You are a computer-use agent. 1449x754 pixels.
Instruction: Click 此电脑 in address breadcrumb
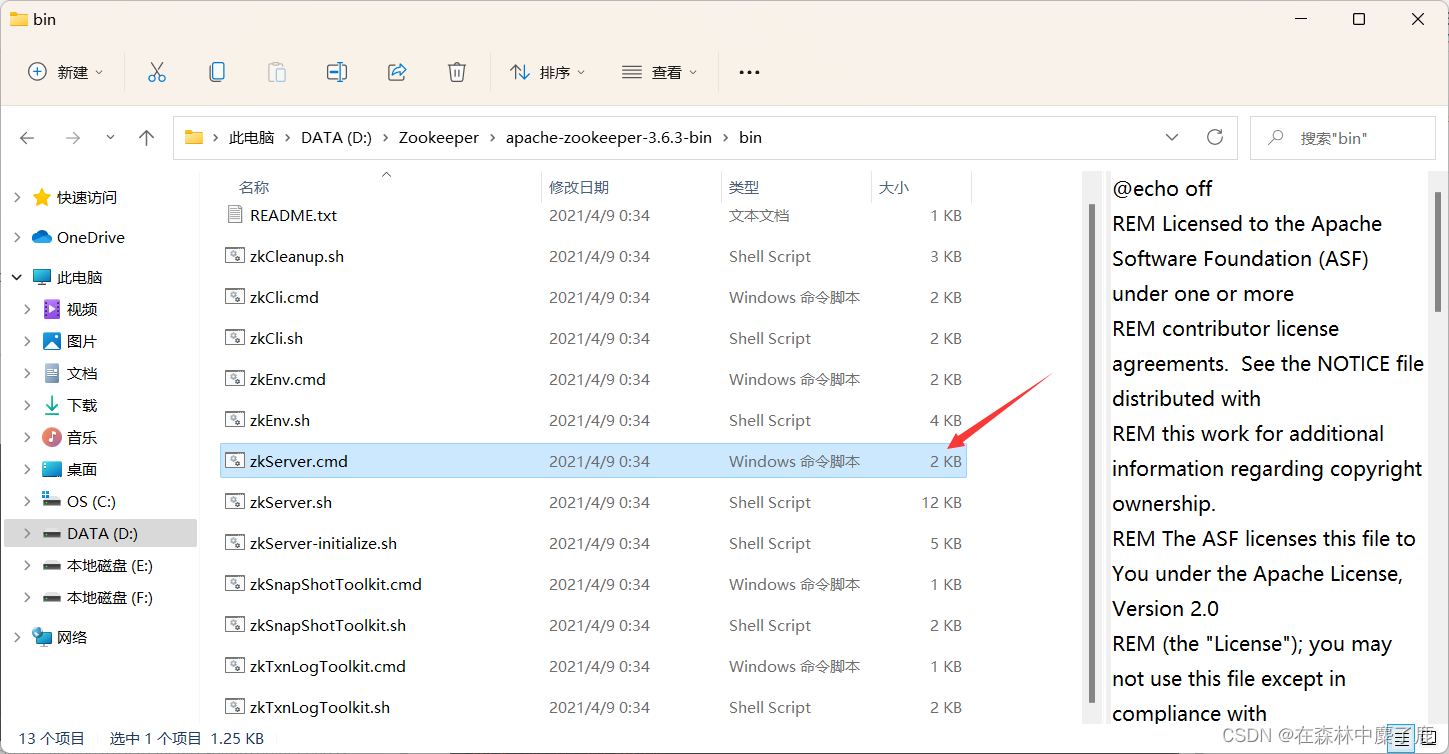(x=251, y=137)
